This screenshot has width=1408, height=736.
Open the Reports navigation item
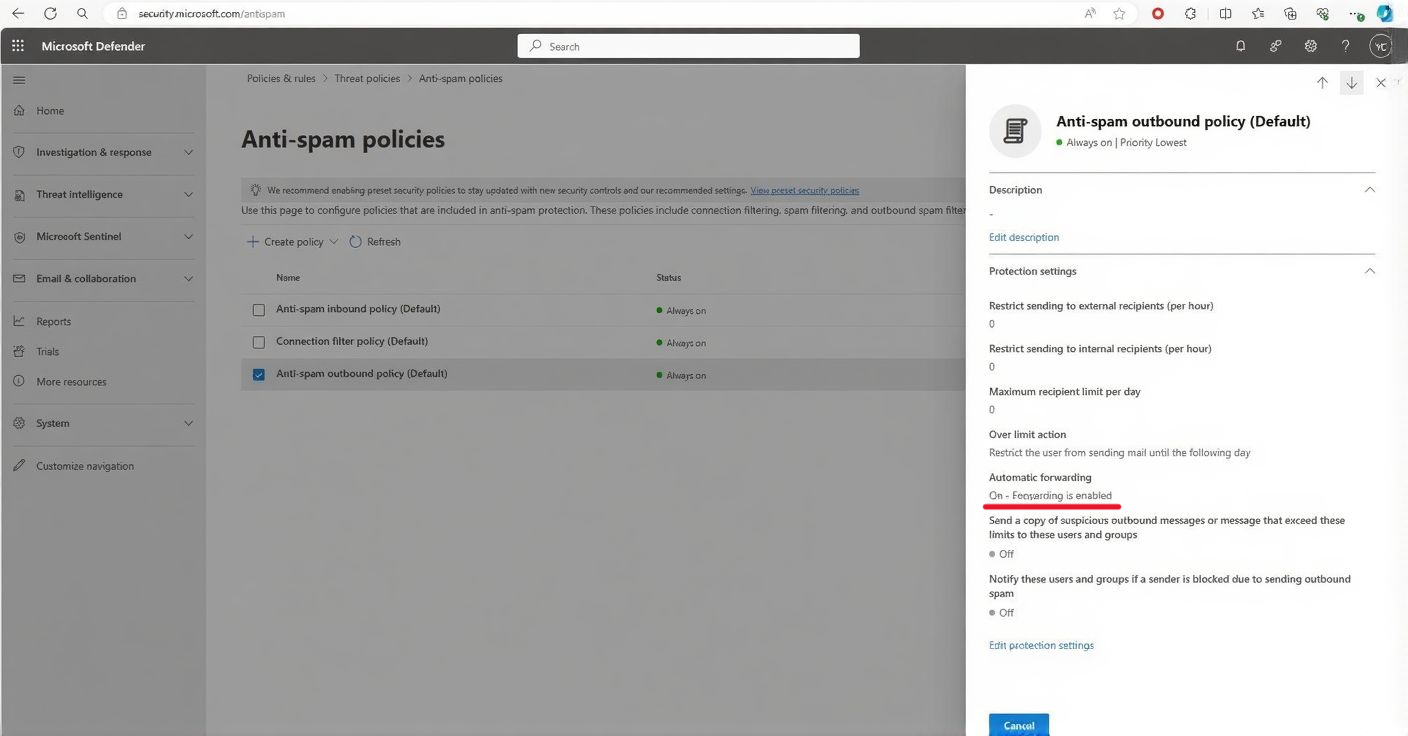tap(54, 322)
